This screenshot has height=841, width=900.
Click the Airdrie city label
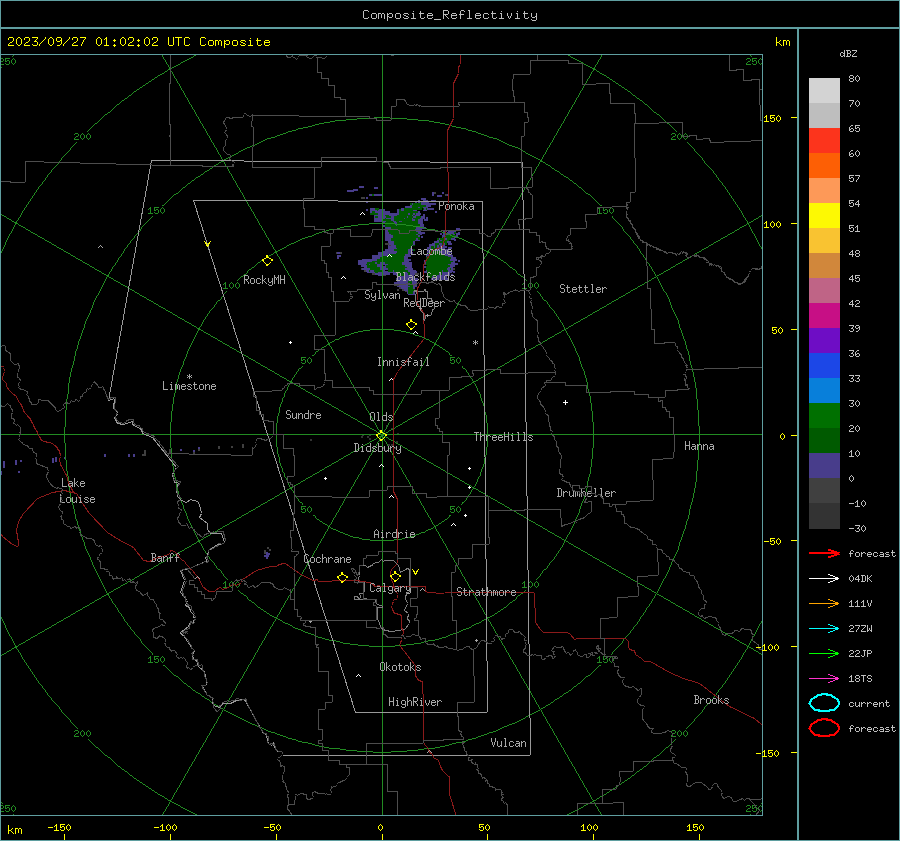394,534
